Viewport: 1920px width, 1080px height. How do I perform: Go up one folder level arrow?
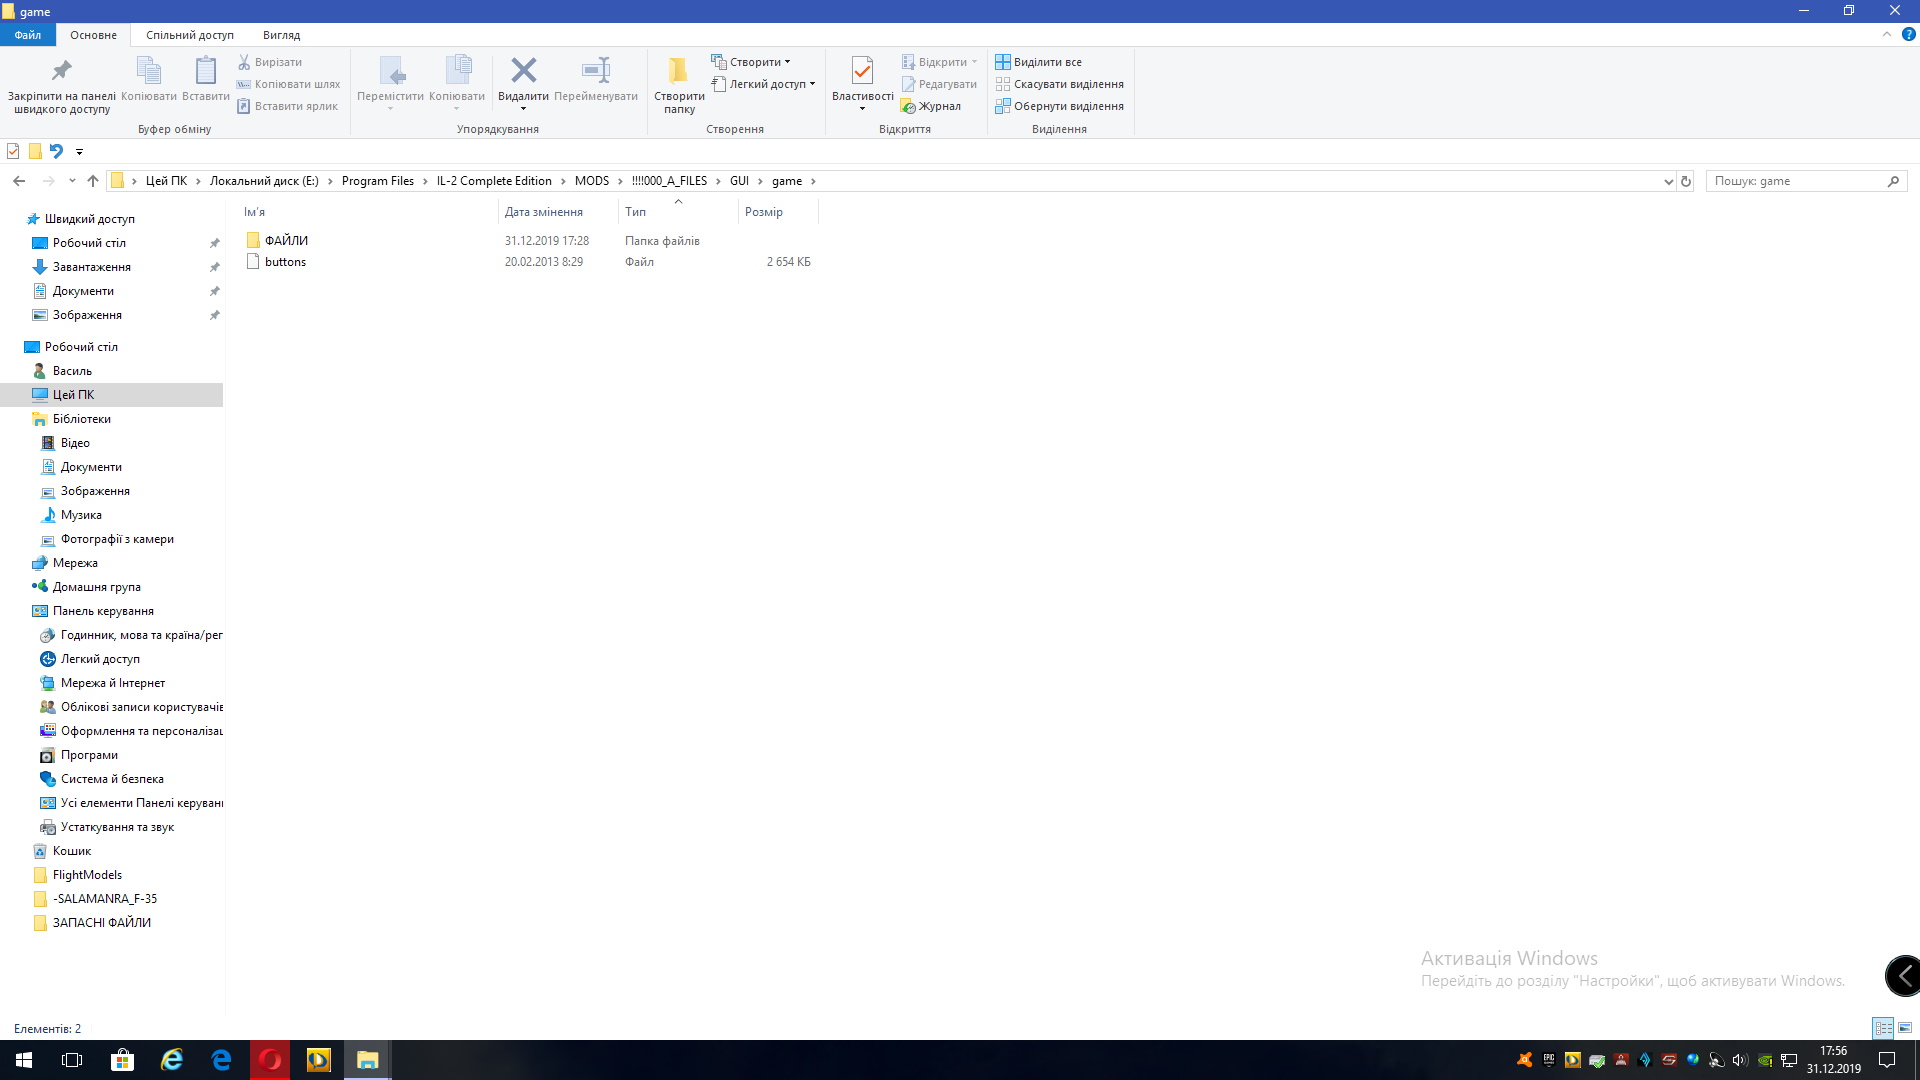93,181
